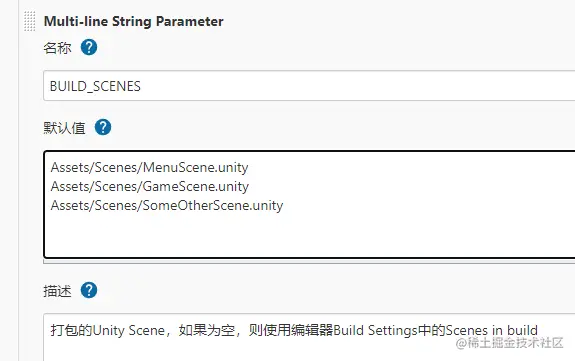Viewport: 575px width, 361px height.
Task: Click the 默认值 label
Action: click(x=64, y=128)
